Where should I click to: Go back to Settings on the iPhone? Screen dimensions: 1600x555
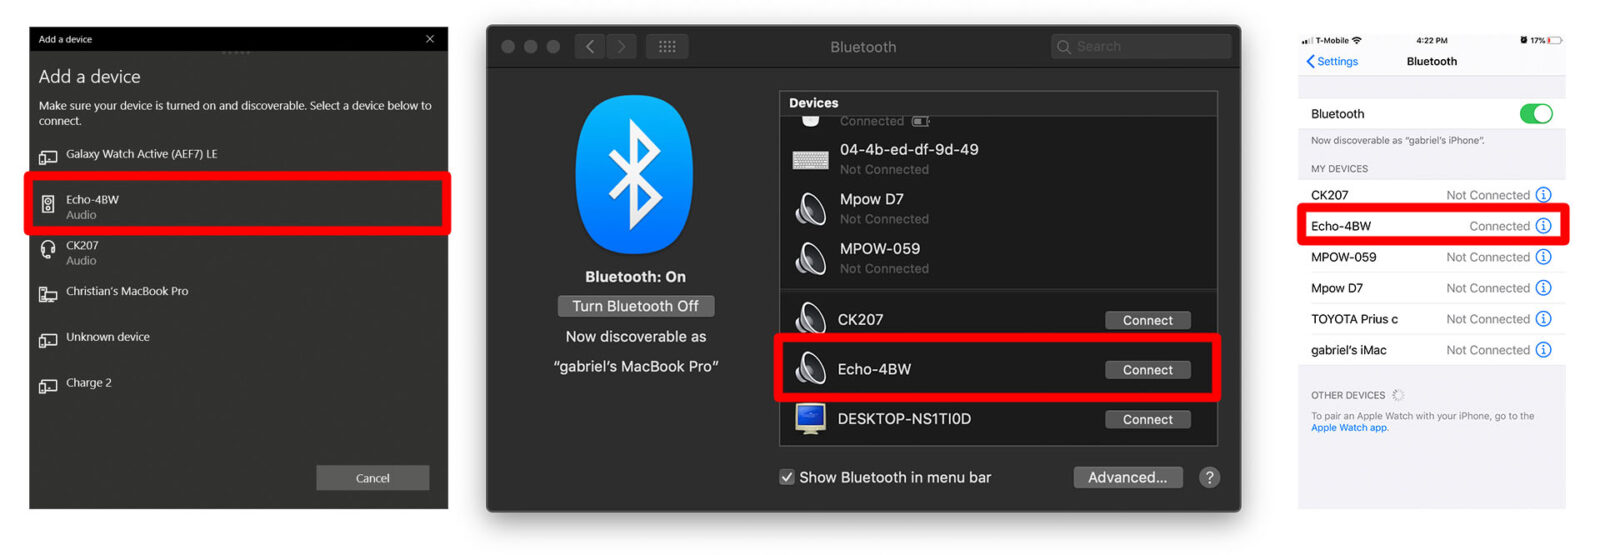click(x=1332, y=61)
